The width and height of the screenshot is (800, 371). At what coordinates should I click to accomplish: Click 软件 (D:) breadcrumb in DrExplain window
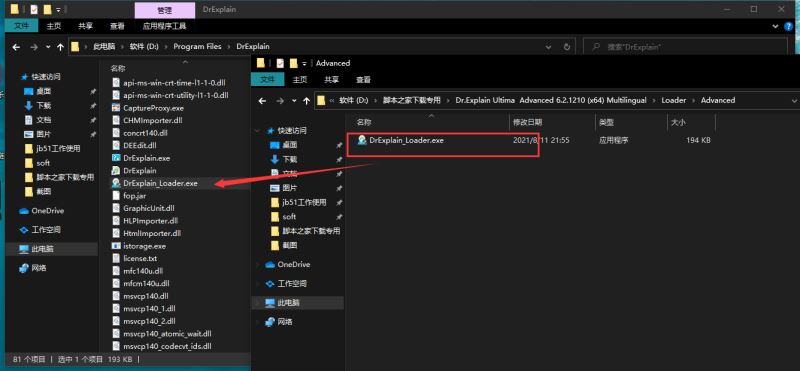[144, 46]
